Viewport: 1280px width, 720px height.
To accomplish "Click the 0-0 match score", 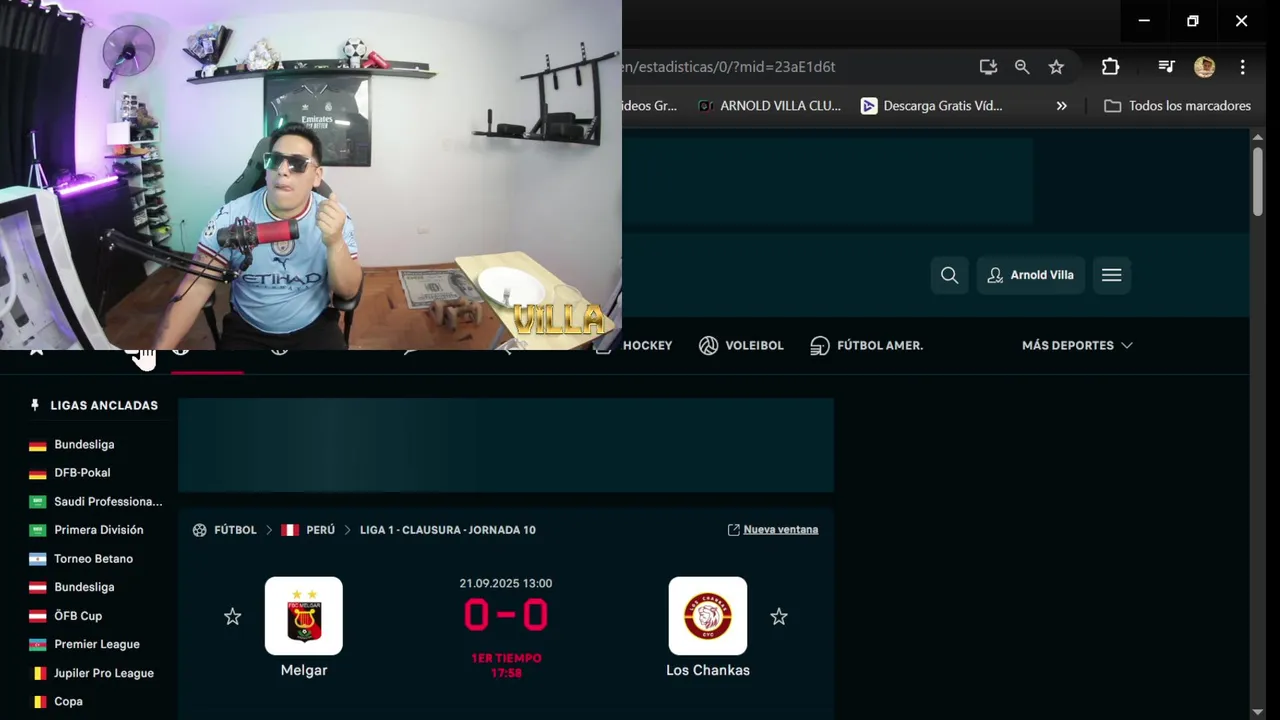I will click(506, 615).
